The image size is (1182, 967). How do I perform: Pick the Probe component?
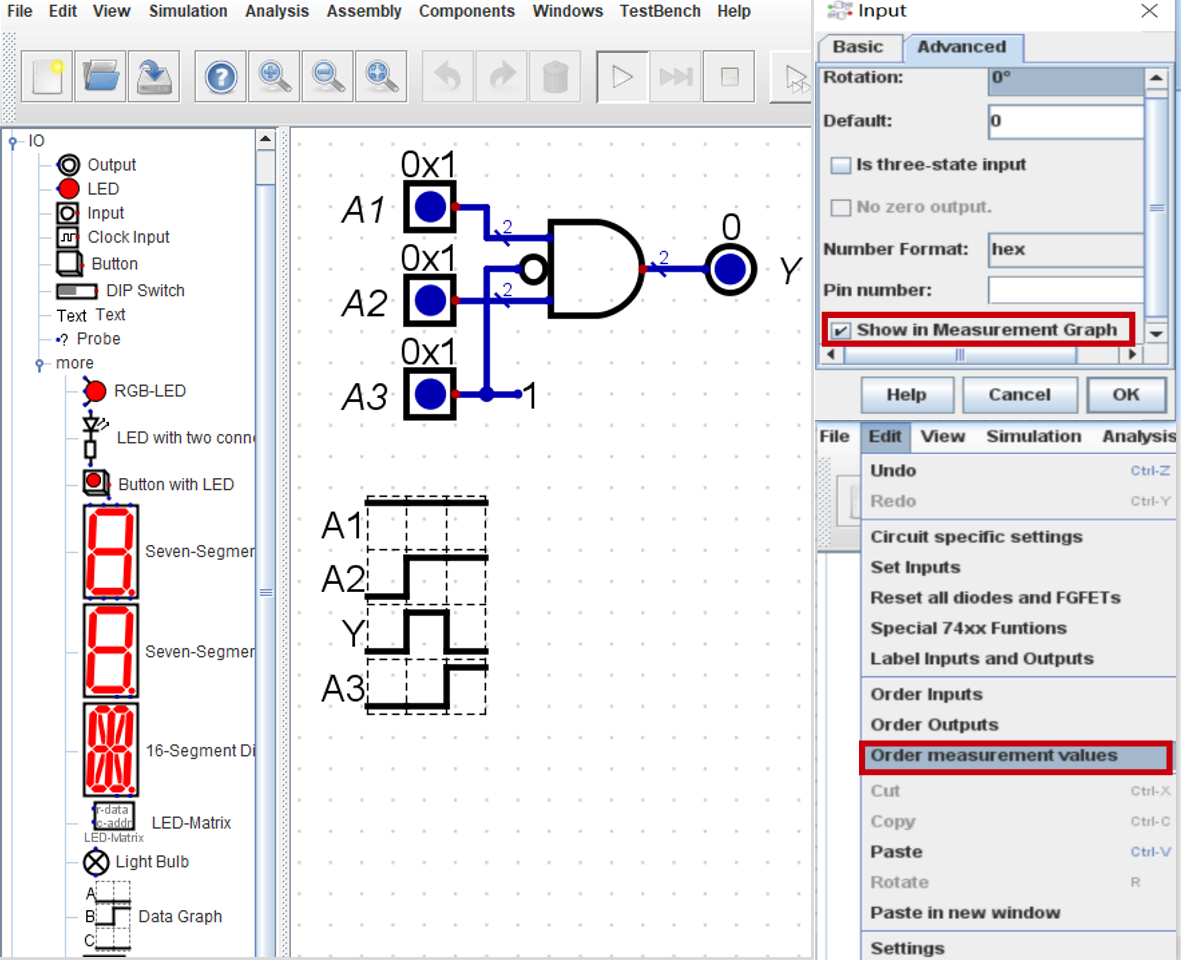[x=89, y=339]
